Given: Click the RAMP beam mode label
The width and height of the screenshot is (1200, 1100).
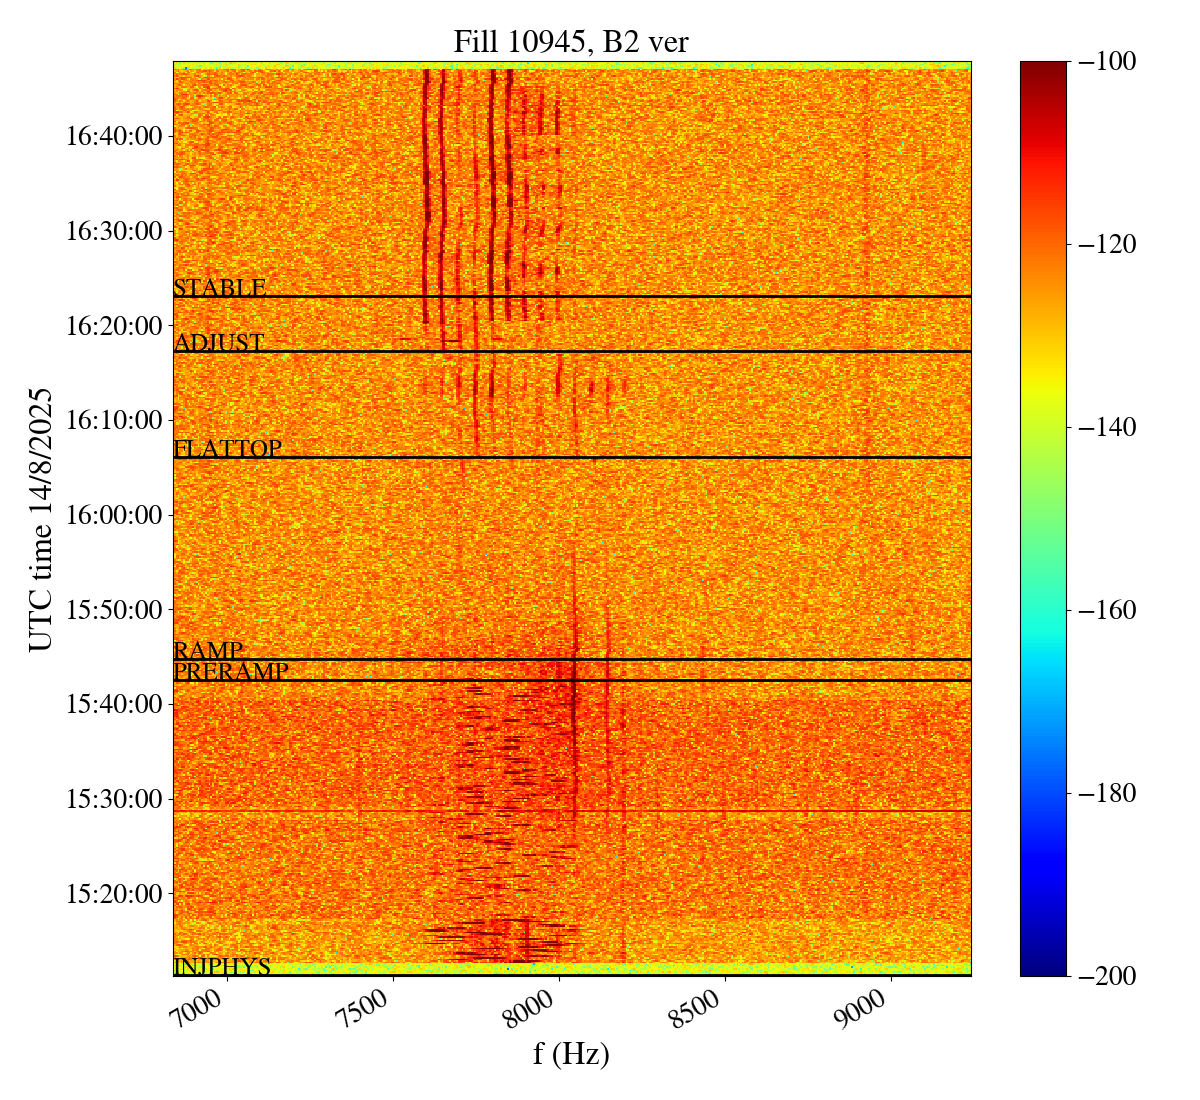Looking at the screenshot, I should tap(208, 651).
